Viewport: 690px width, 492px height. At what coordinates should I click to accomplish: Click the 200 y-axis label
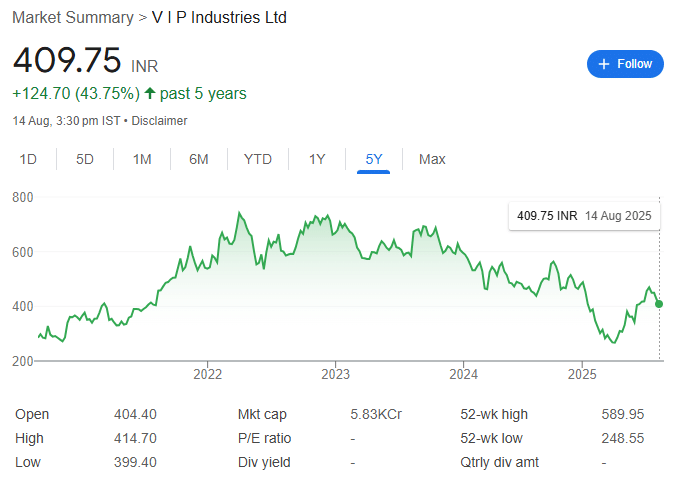(x=23, y=361)
